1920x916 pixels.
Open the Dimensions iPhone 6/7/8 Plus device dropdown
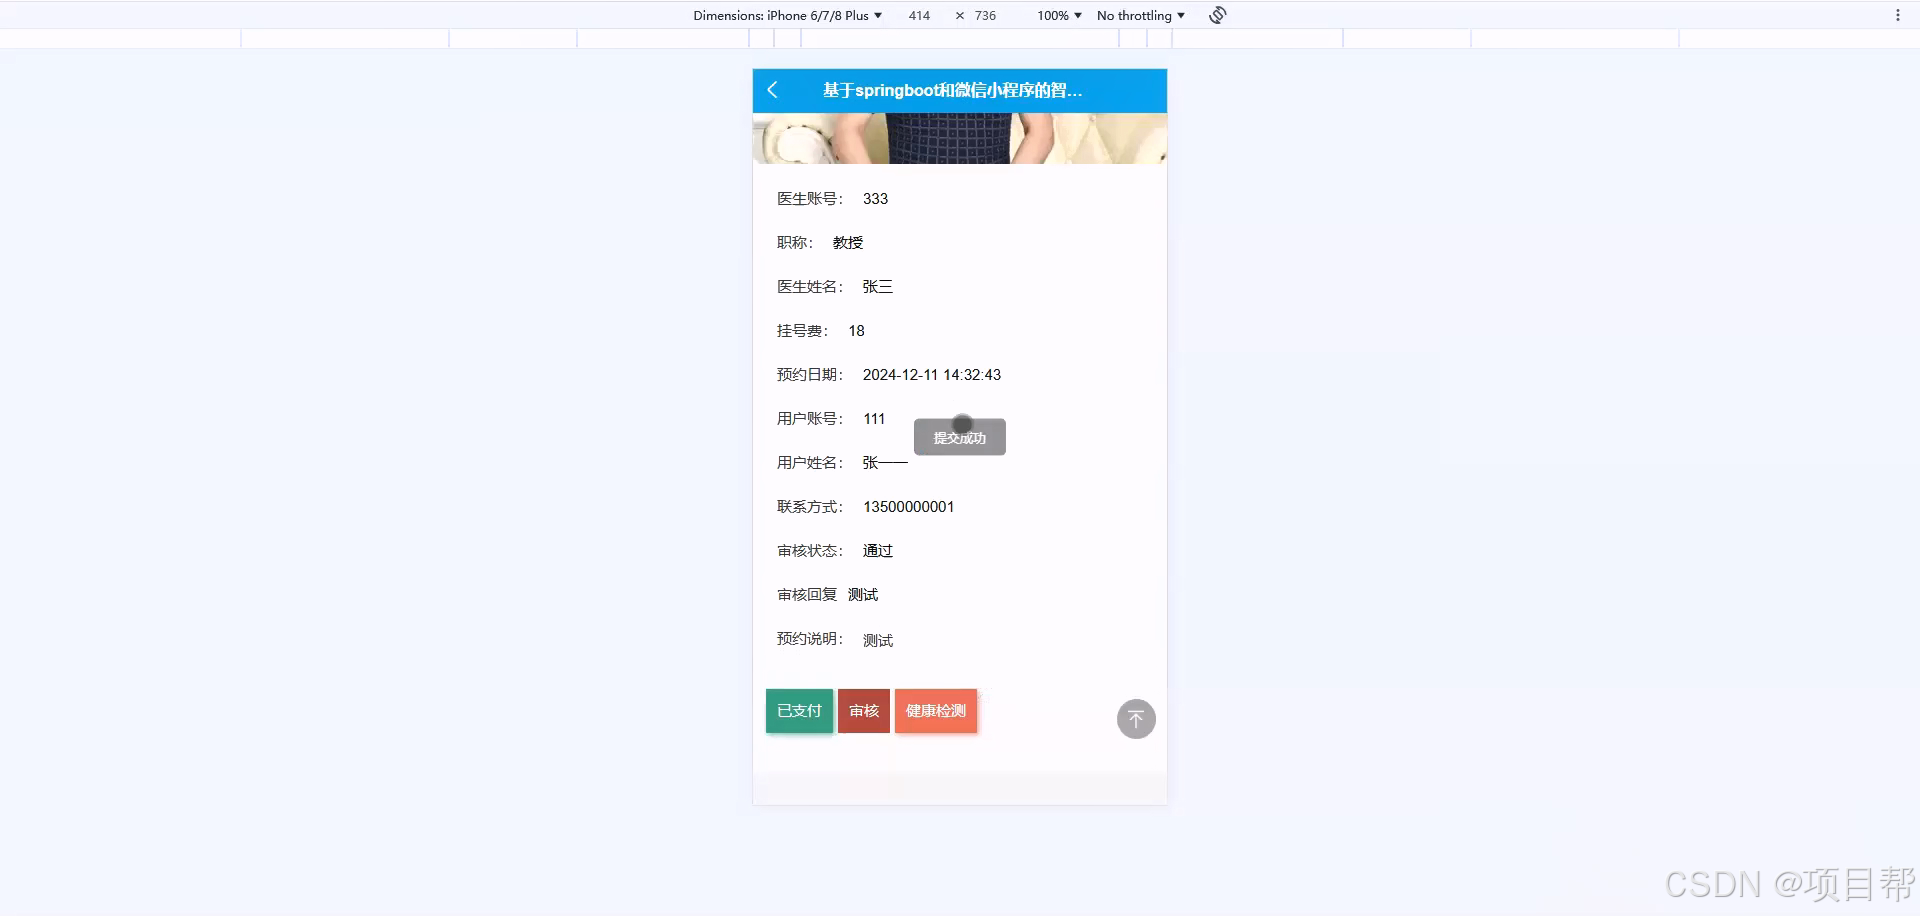coord(789,15)
